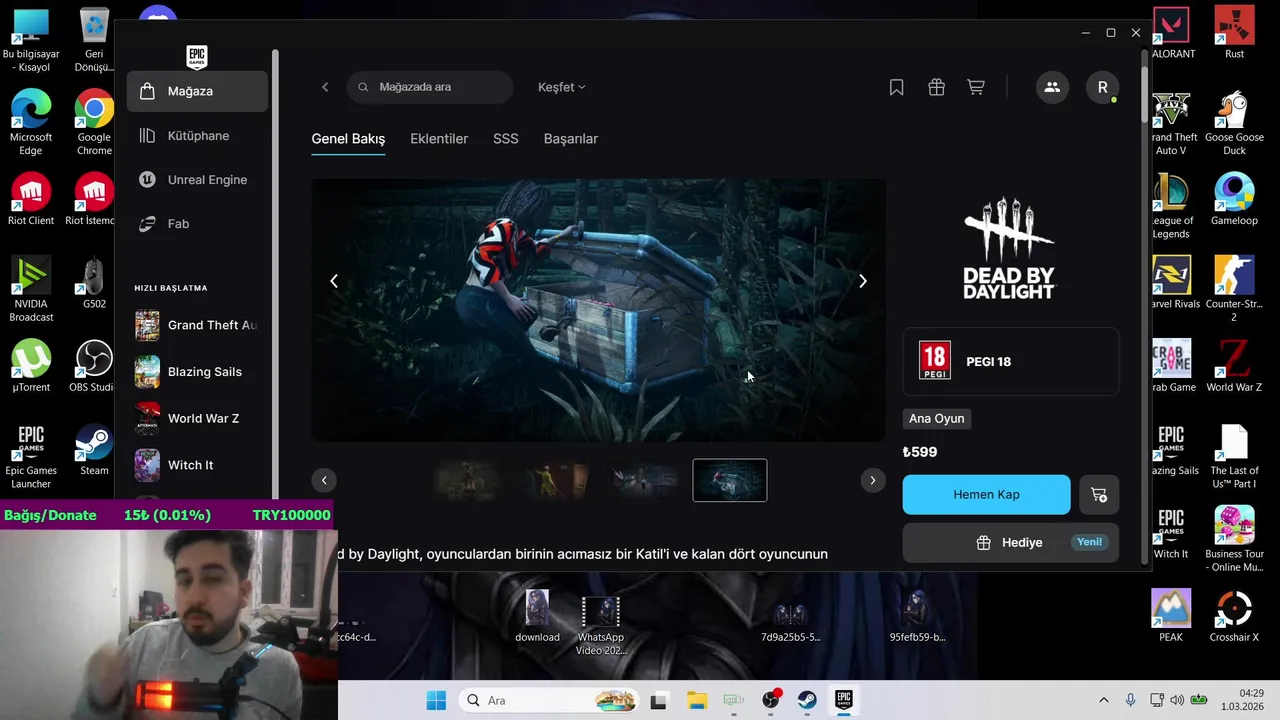The image size is (1280, 720).
Task: Click the taskbar Ara search box
Action: (x=550, y=700)
